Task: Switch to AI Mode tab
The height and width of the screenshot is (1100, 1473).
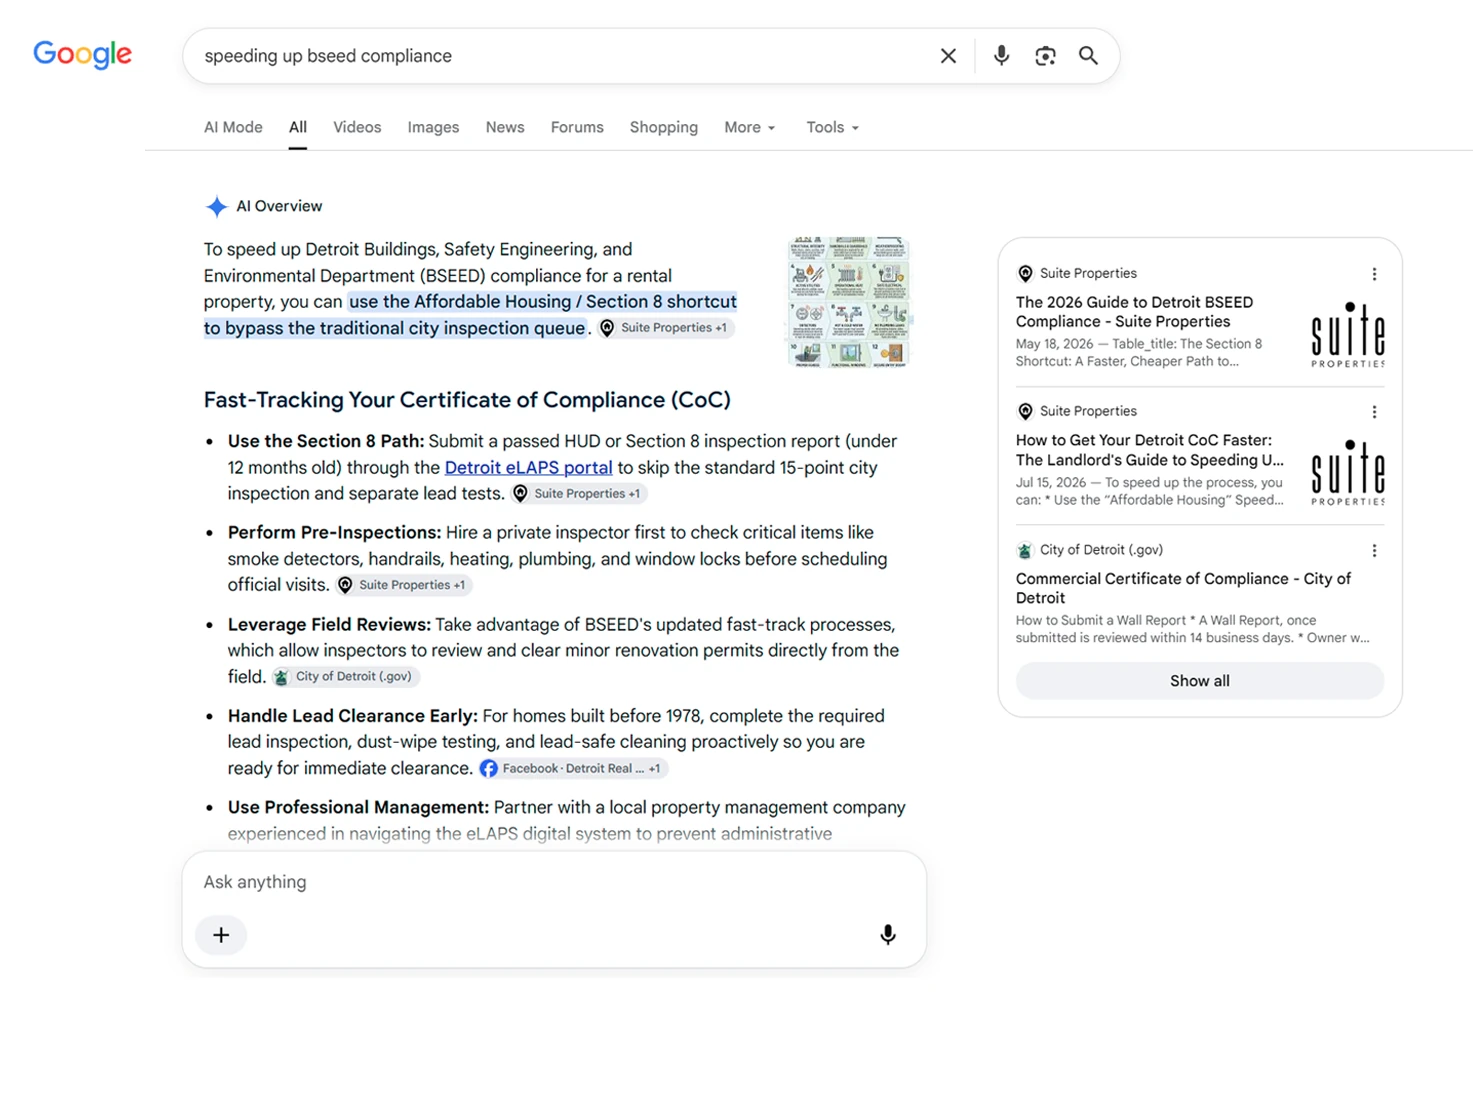Action: (233, 127)
